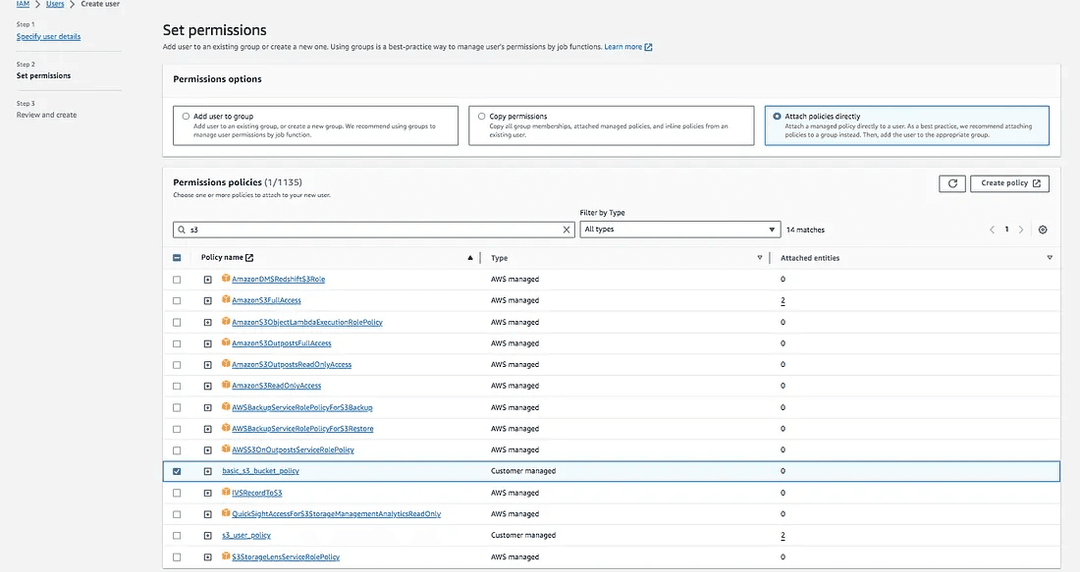Click the refresh policies icon button
The width and height of the screenshot is (1080, 572).
[x=952, y=183]
